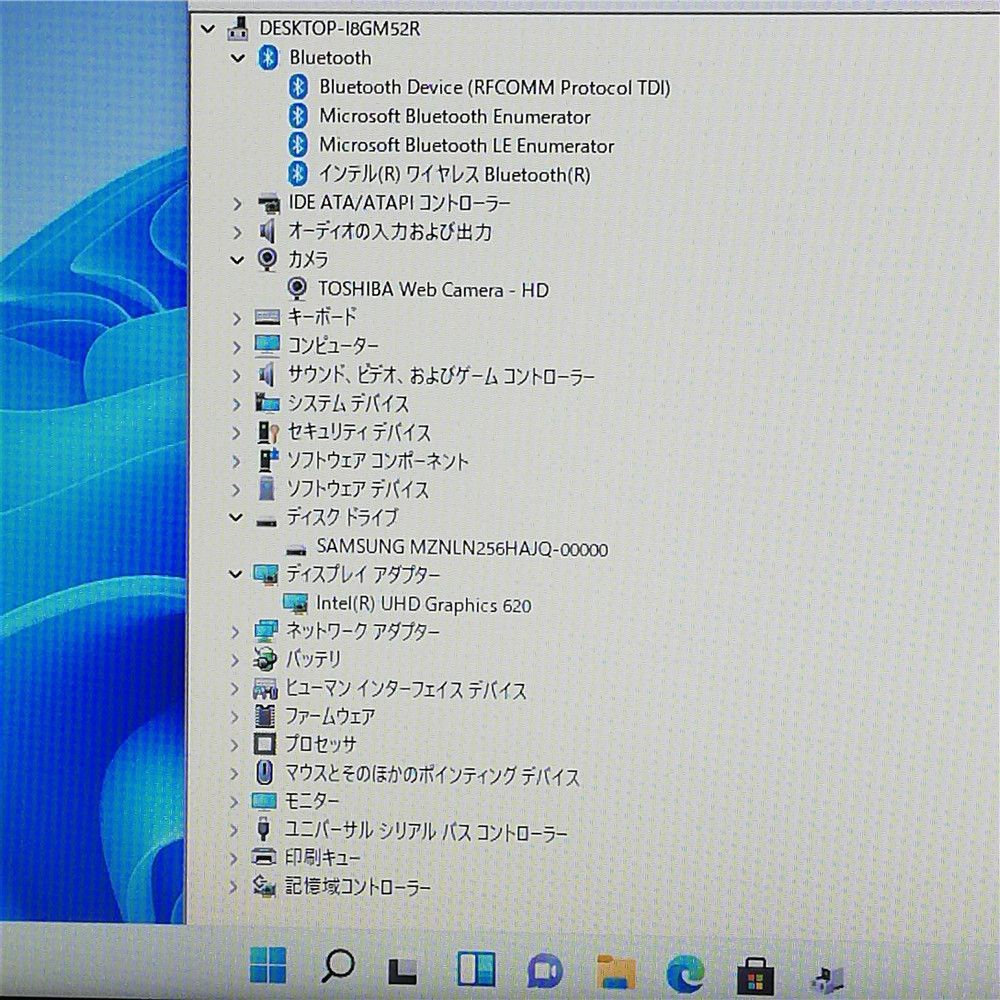Open Microsoft Store from the taskbar
Image resolution: width=1000 pixels, height=1000 pixels.
(756, 974)
